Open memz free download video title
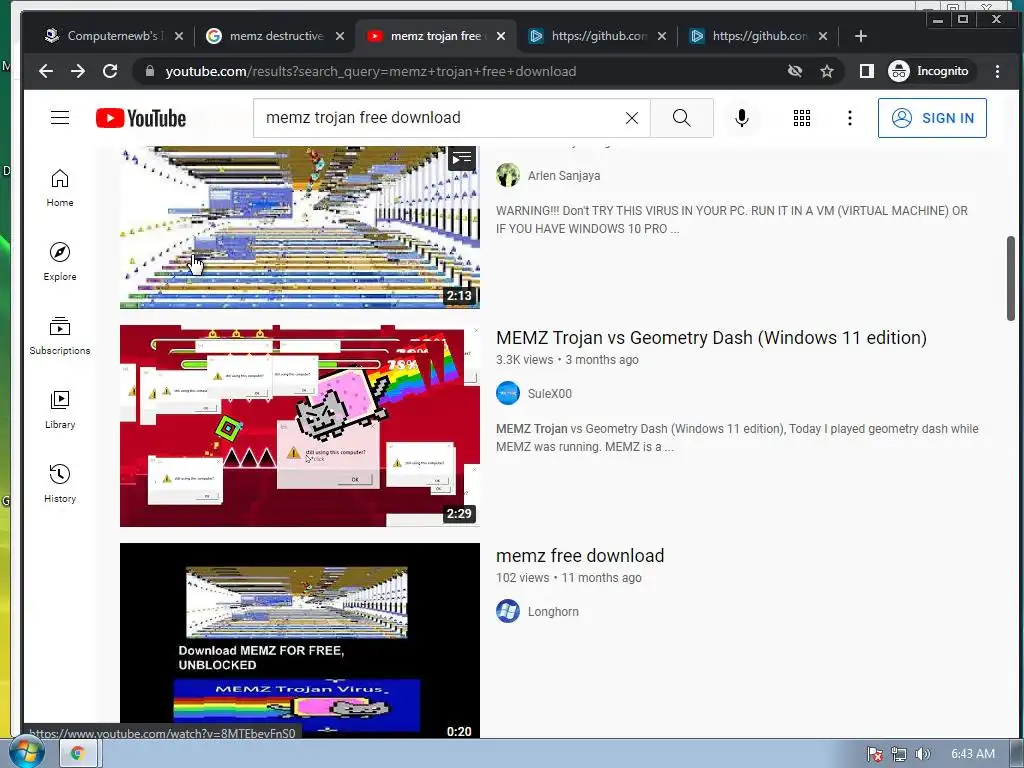1024x768 pixels. (580, 556)
